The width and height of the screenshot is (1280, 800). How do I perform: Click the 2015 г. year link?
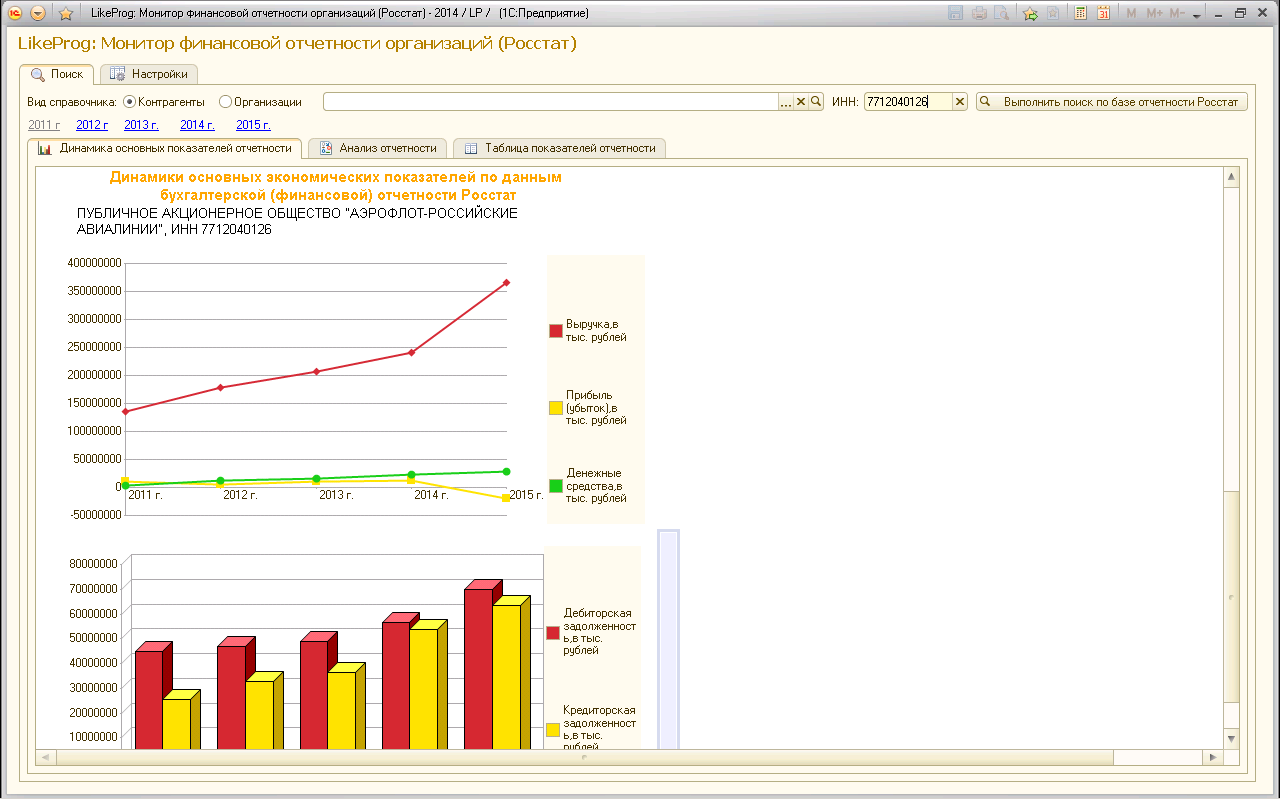point(253,125)
